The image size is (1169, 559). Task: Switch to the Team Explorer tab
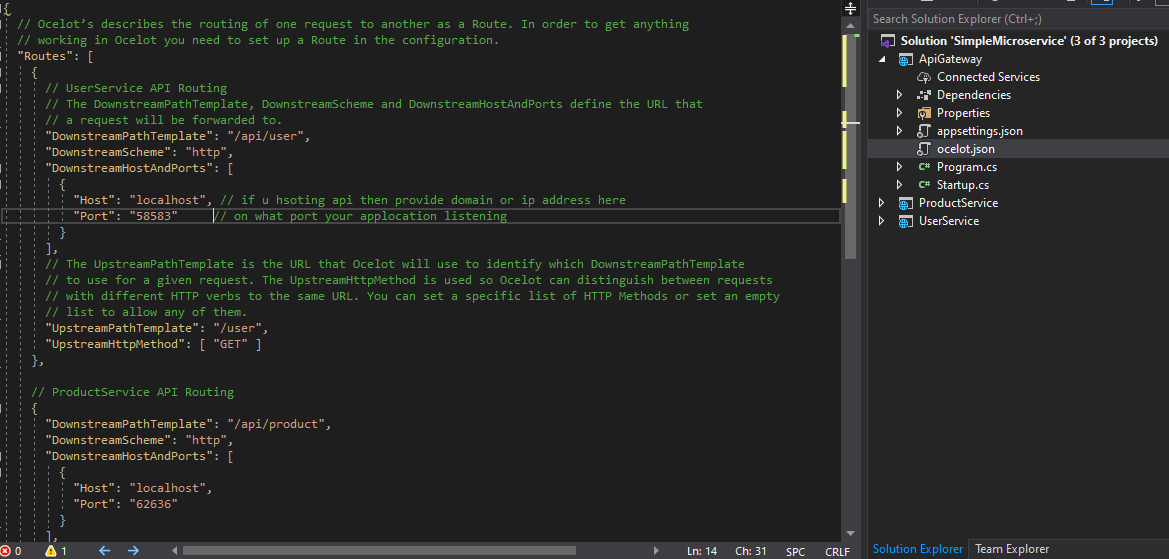point(1012,549)
